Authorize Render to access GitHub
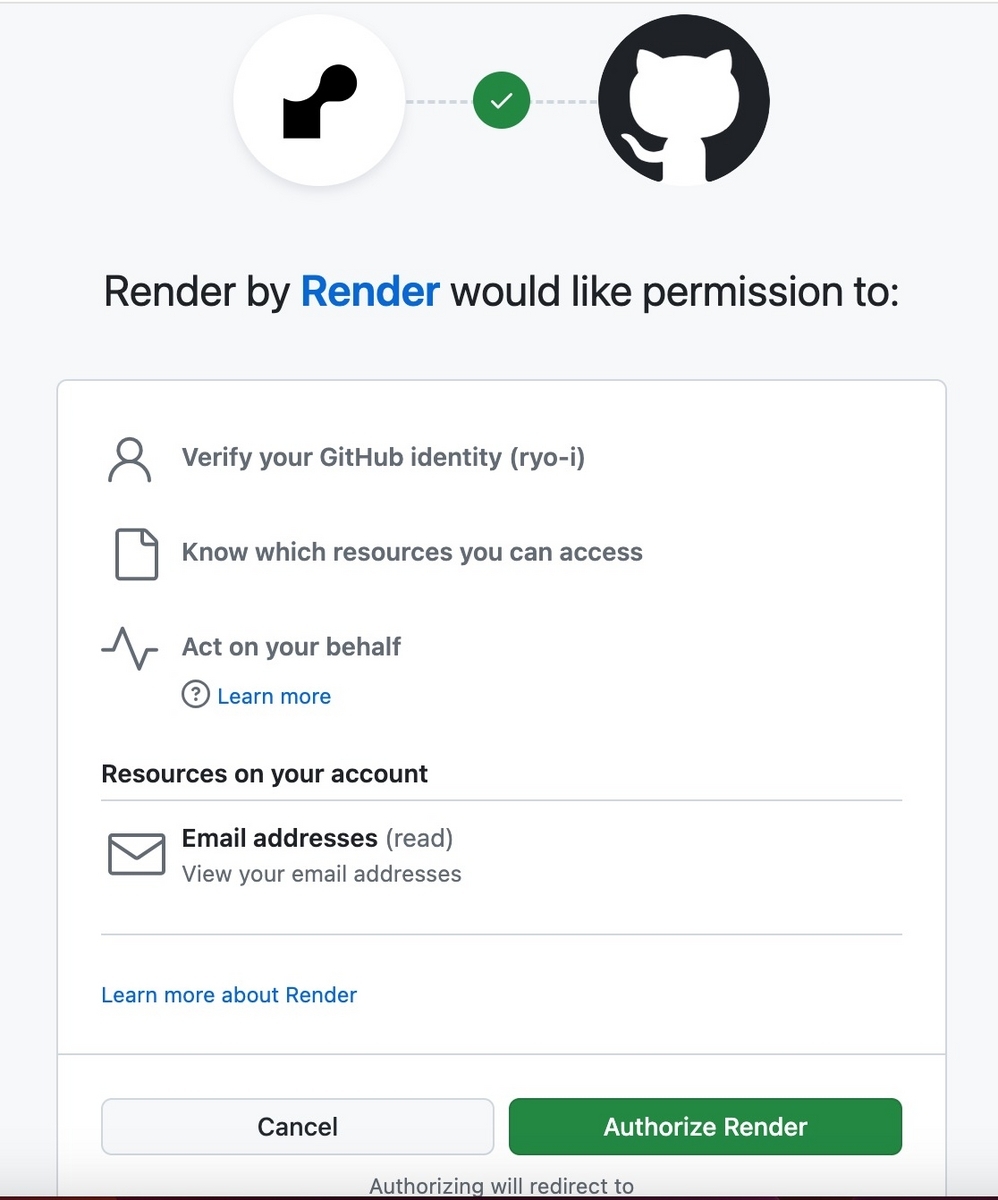This screenshot has width=998, height=1200. [x=705, y=1127]
